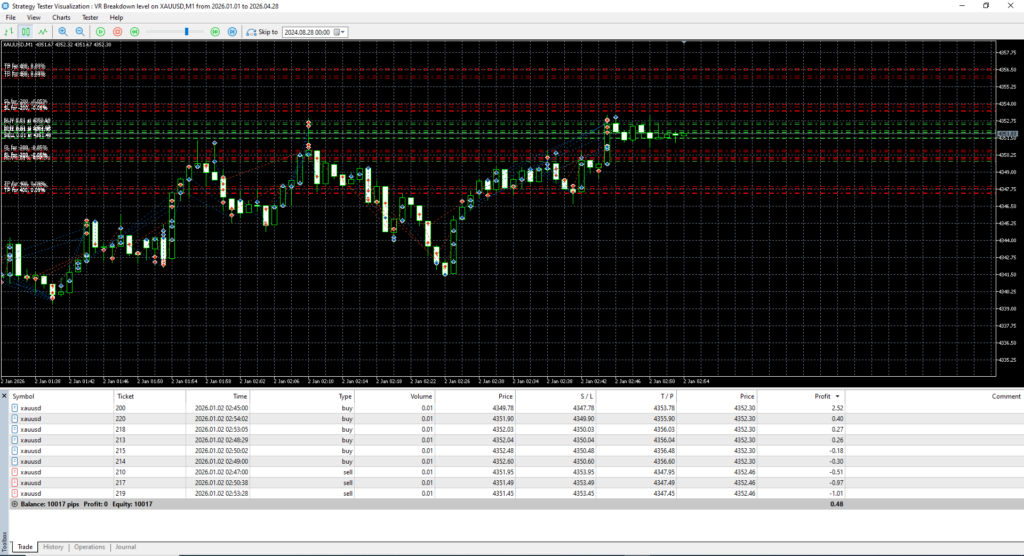
Task: Select profit value -1.01
Action: [x=836, y=493]
